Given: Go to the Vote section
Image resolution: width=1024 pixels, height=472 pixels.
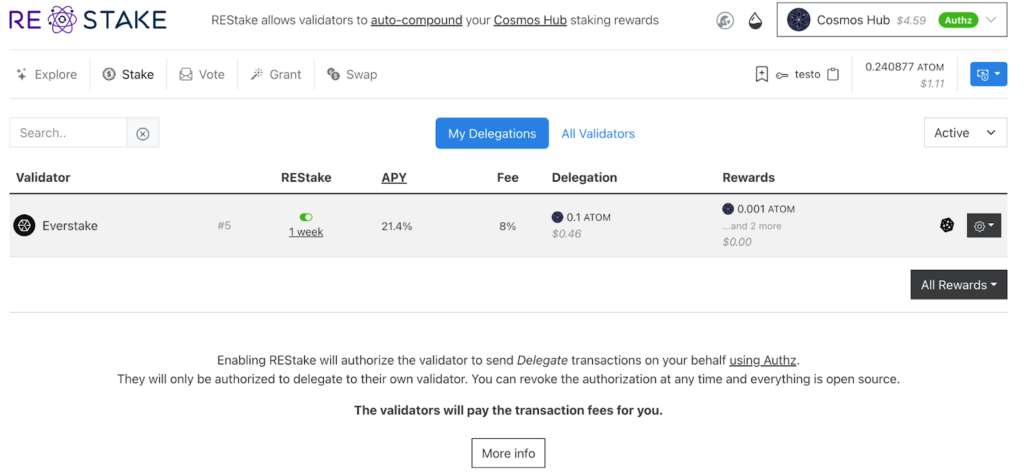Looking at the screenshot, I should click(202, 75).
